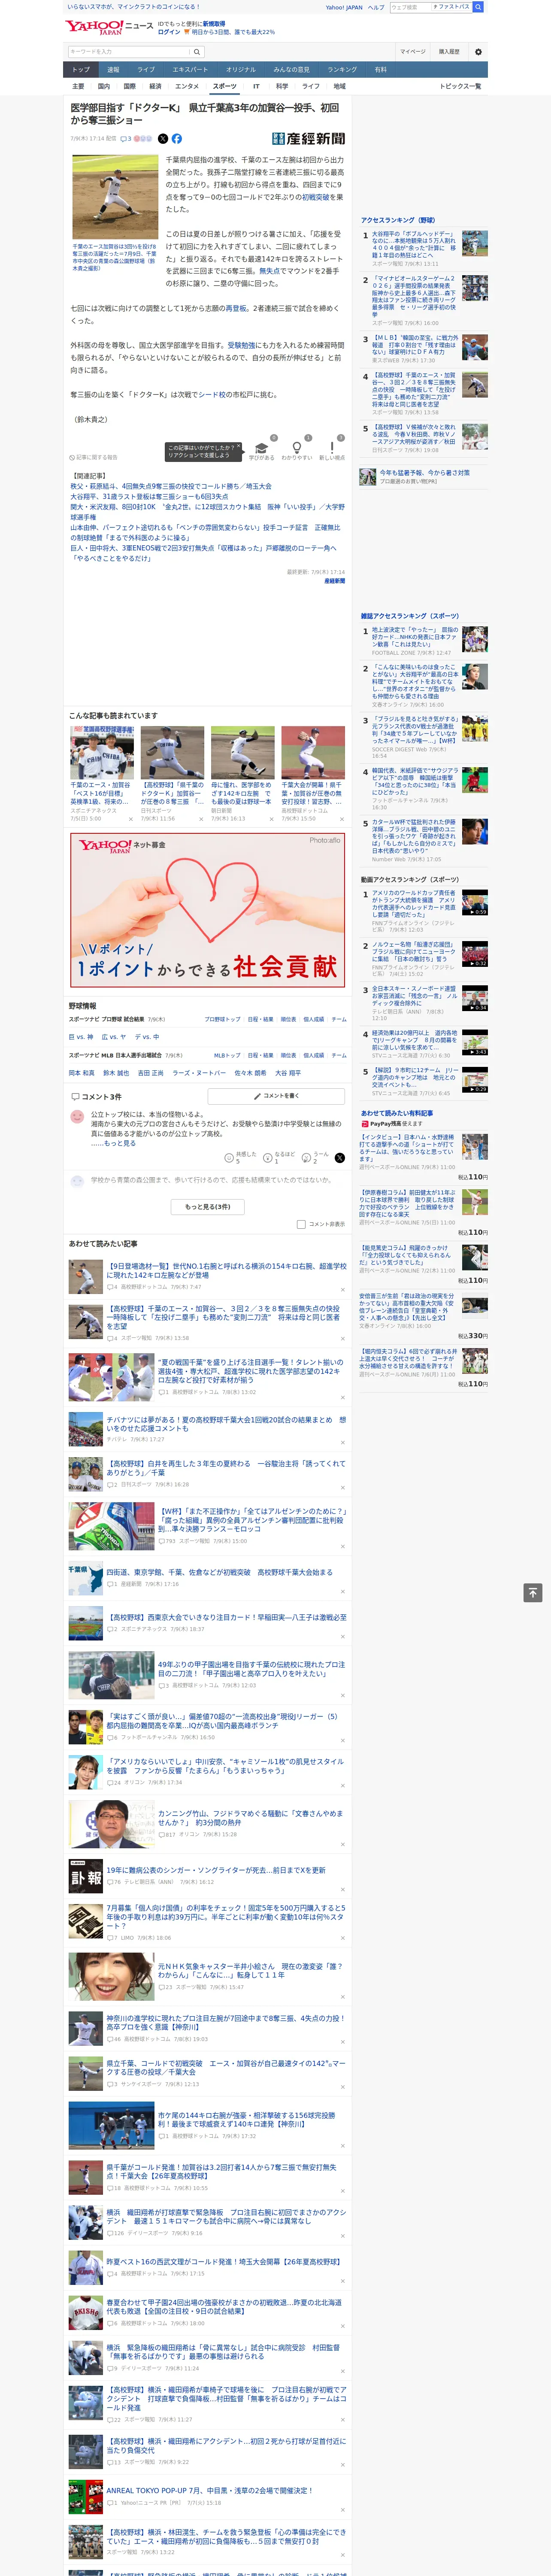The image size is (551, 2576).
Task: Play video ranking item 1 アメリカのワールドカップ
Action: [x=475, y=903]
